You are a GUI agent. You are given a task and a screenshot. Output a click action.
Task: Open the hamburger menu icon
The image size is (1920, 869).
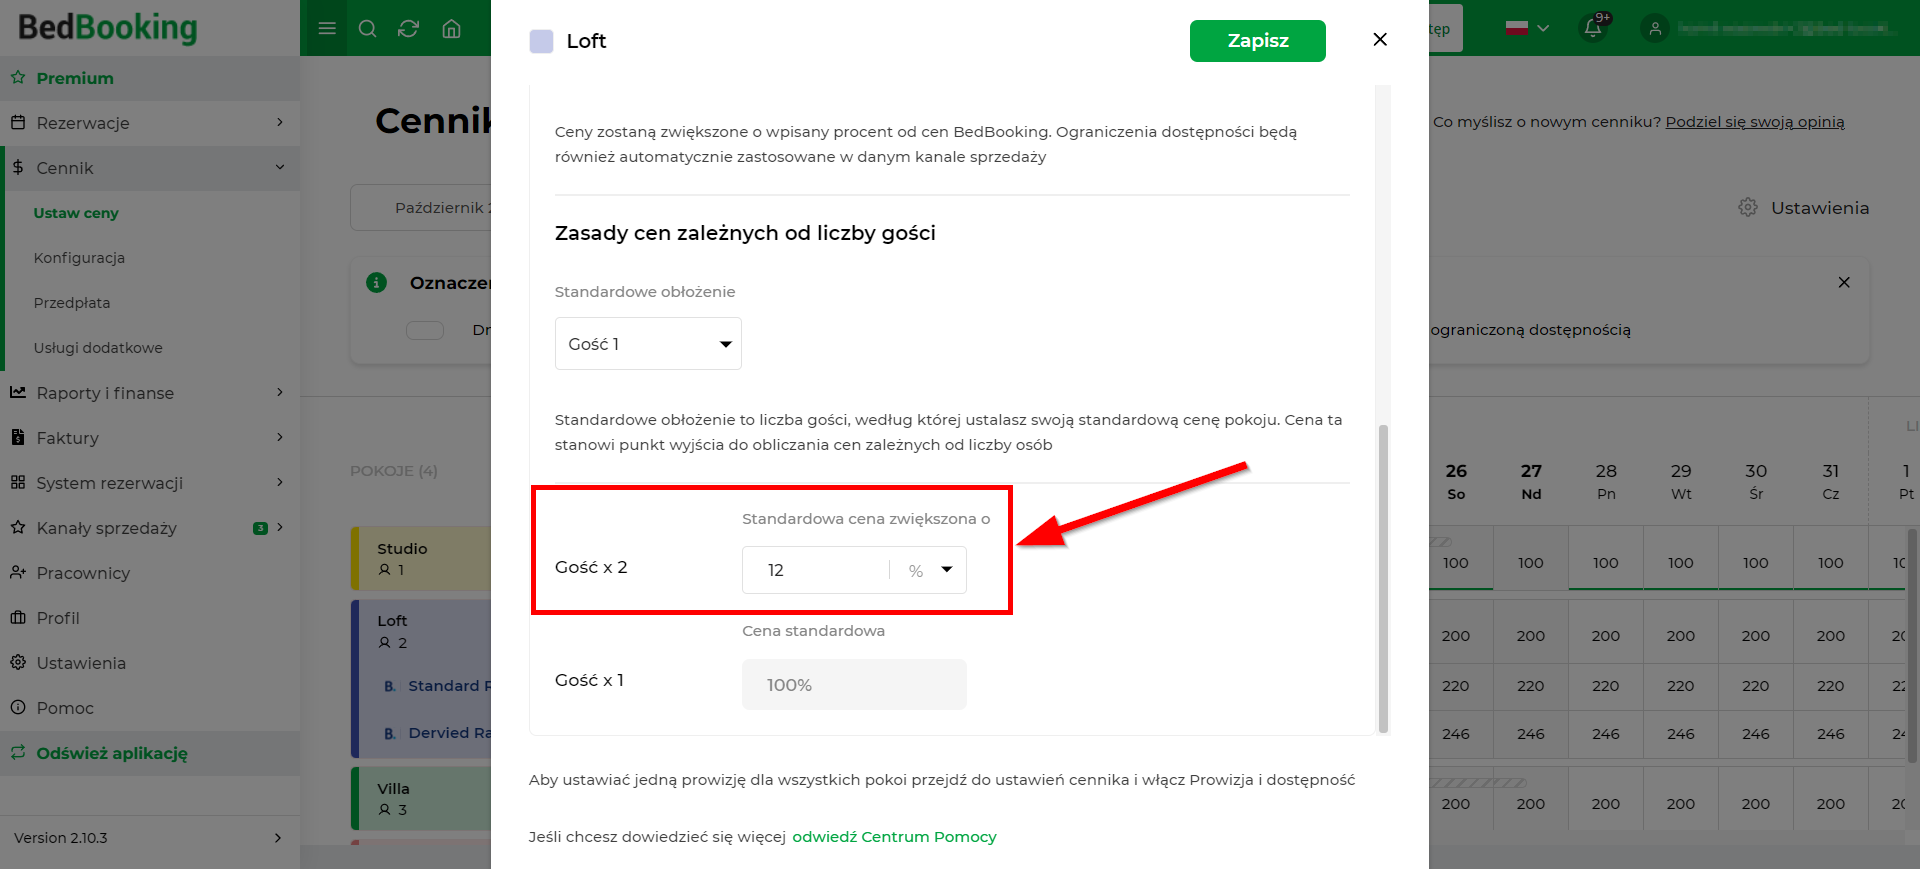[x=327, y=28]
